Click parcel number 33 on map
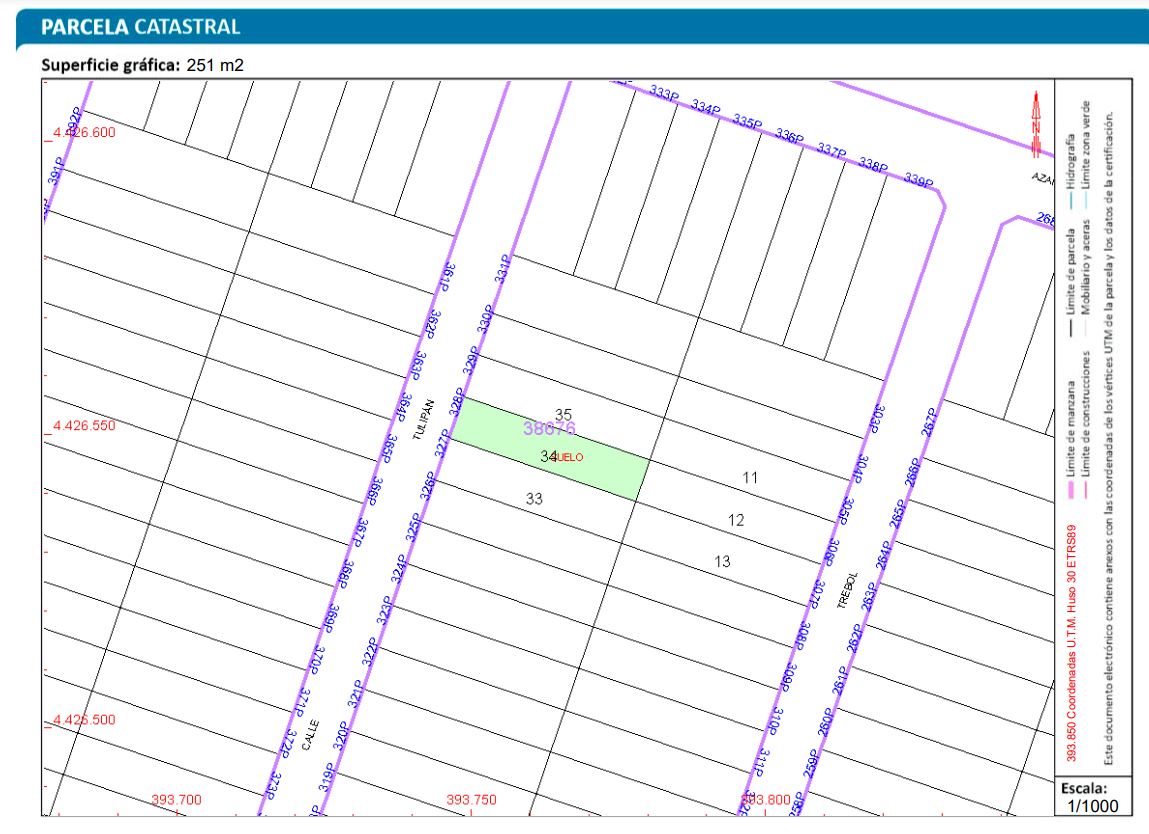The width and height of the screenshot is (1149, 834). 534,498
